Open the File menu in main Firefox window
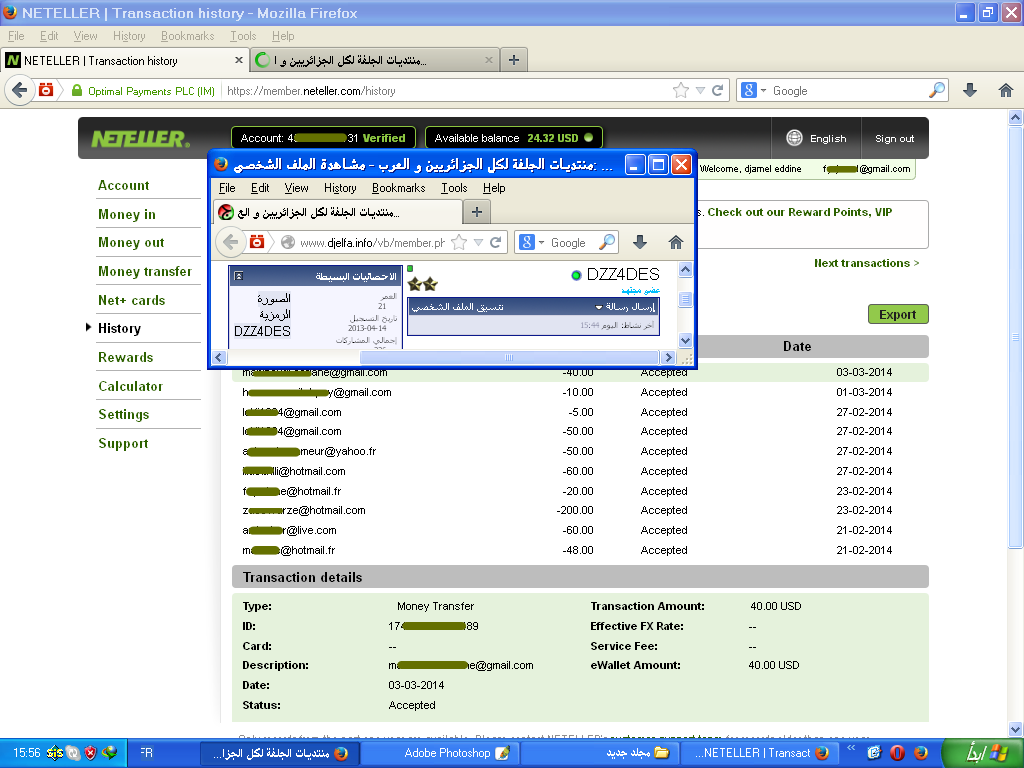1024x768 pixels. 16,36
